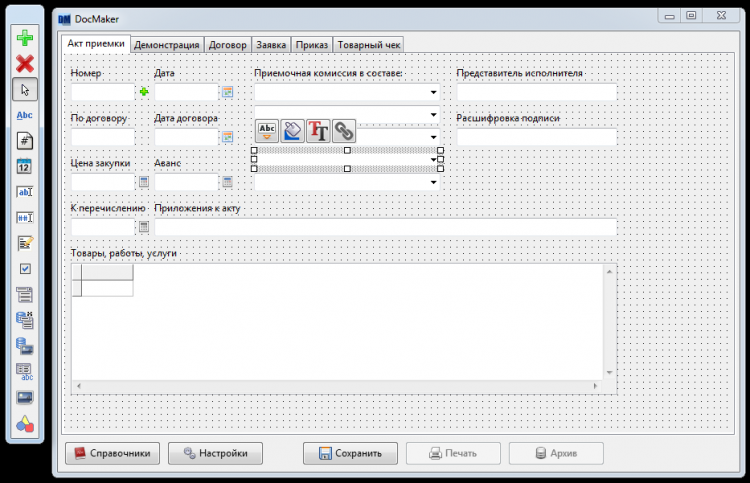750x483 pixels.
Task: Click the Дата input field
Action: pyautogui.click(x=187, y=92)
